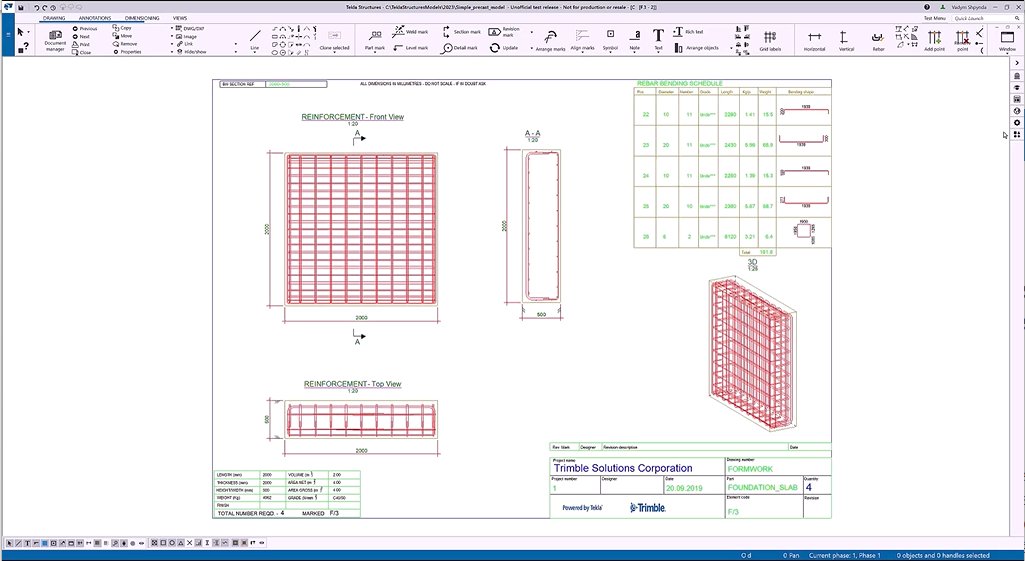Add Grid labels
The width and height of the screenshot is (1025, 561).
769,40
